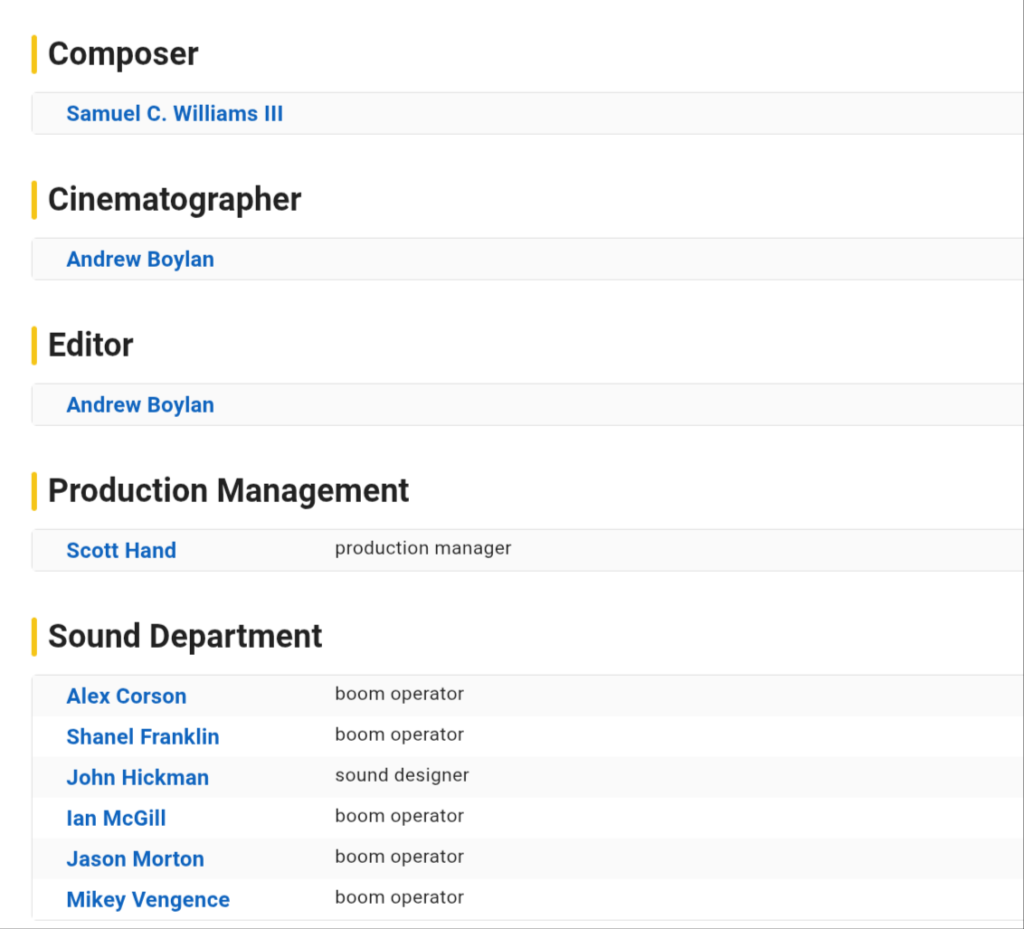The width and height of the screenshot is (1024, 929).
Task: Open Scott Hand's profile link
Action: 121,551
